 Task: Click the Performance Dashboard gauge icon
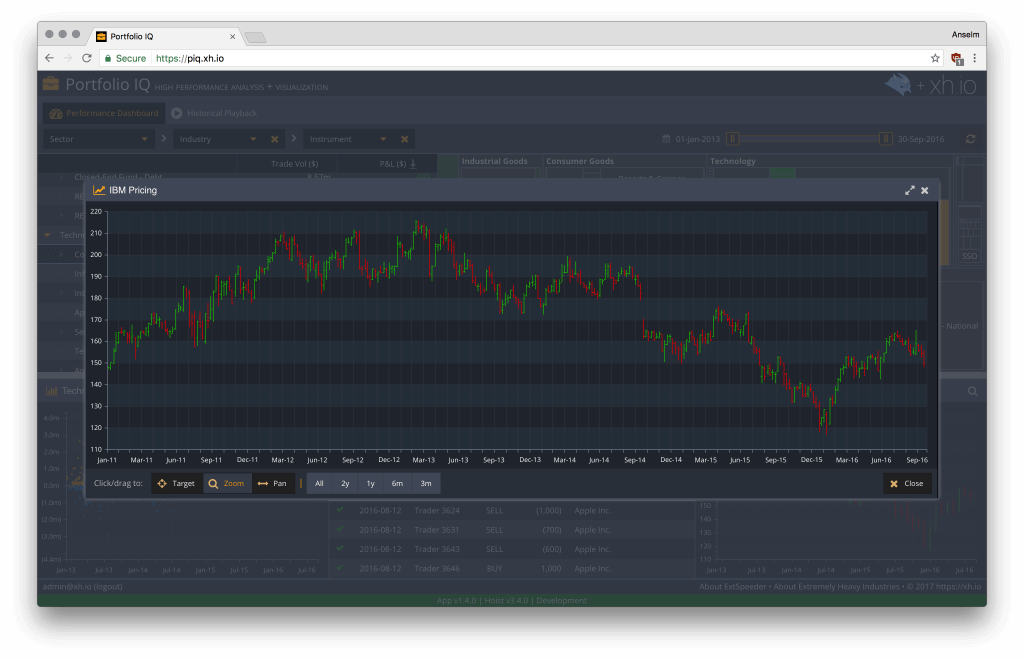(x=56, y=113)
